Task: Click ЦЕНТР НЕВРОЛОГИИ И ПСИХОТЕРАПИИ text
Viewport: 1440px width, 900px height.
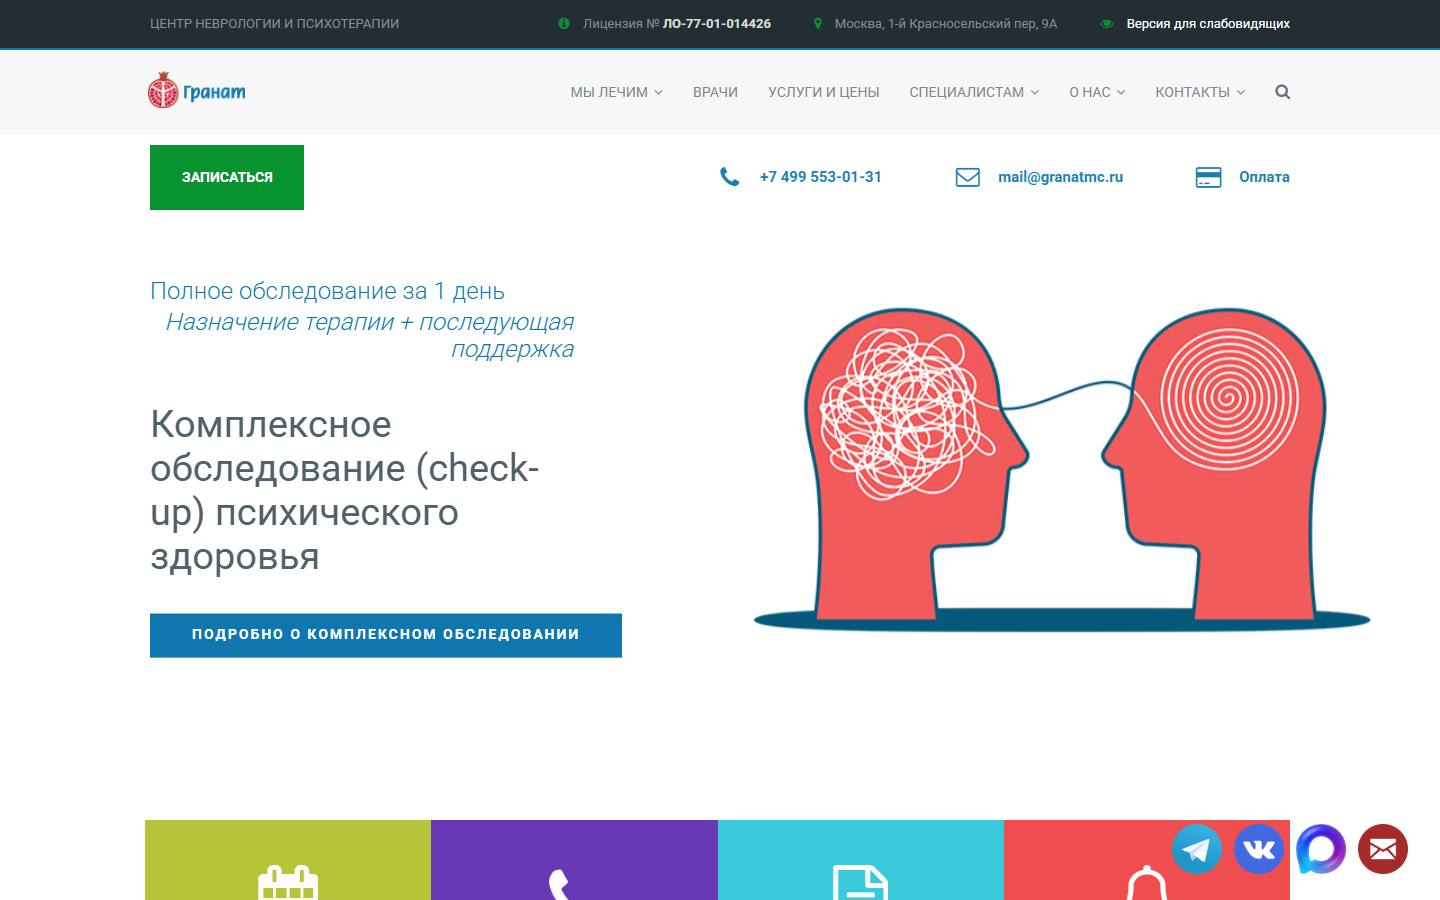Action: pos(274,23)
